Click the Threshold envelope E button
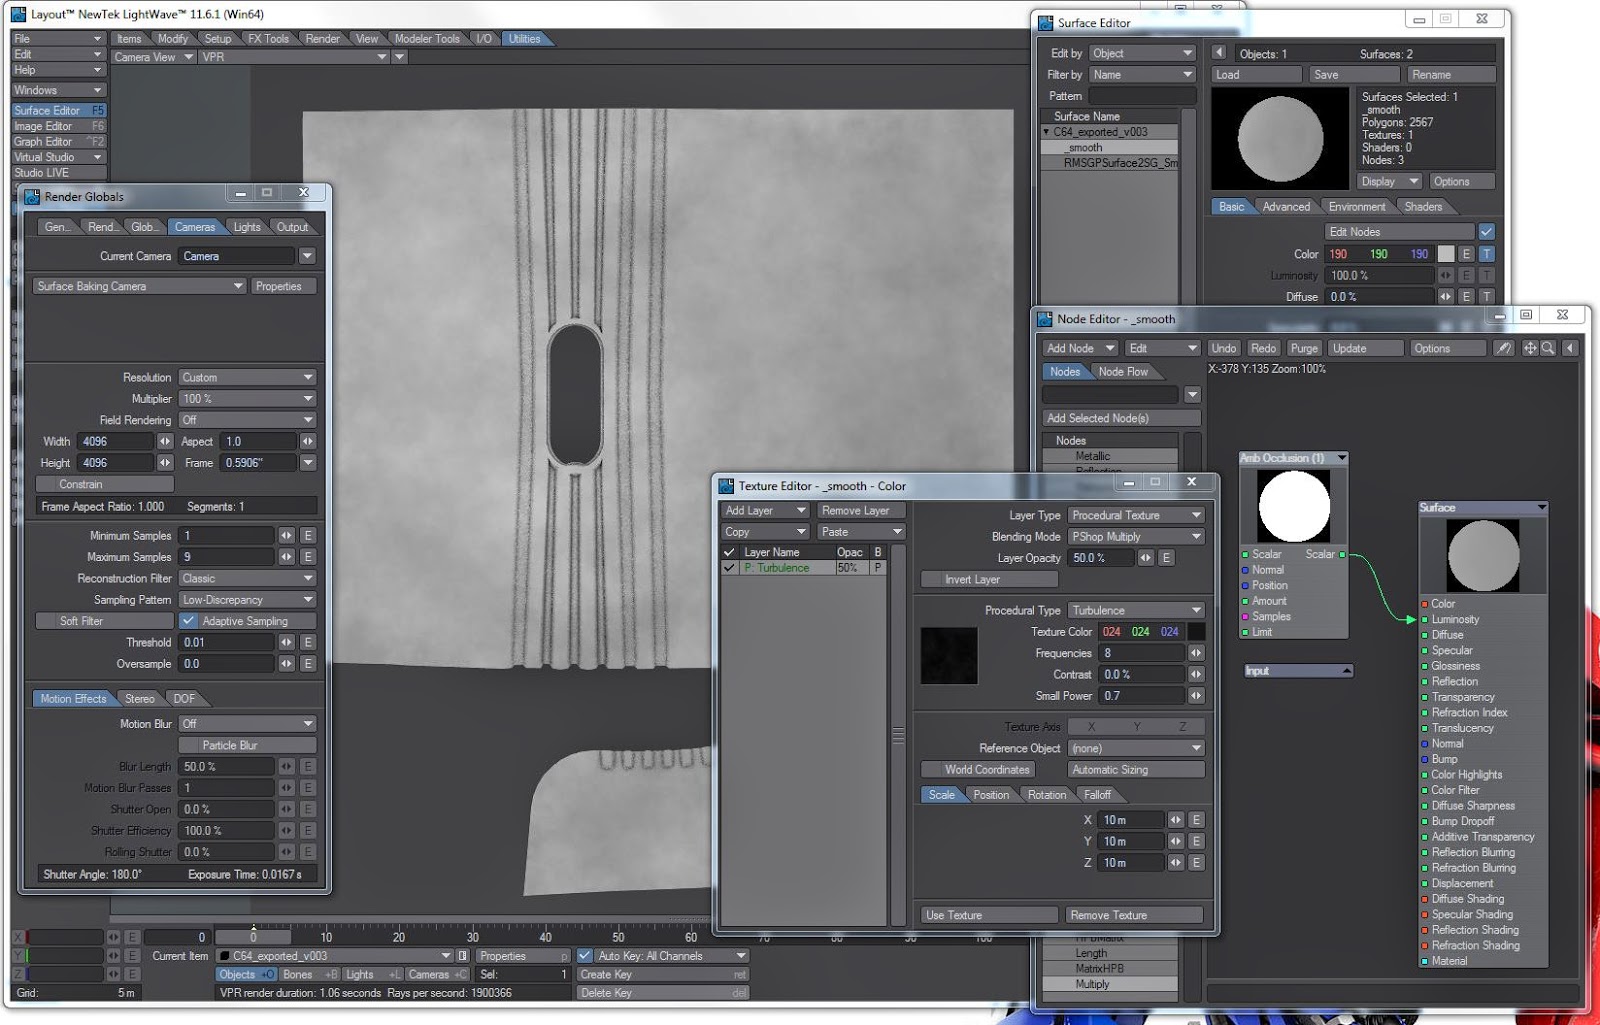Image resolution: width=1600 pixels, height=1025 pixels. click(x=308, y=642)
